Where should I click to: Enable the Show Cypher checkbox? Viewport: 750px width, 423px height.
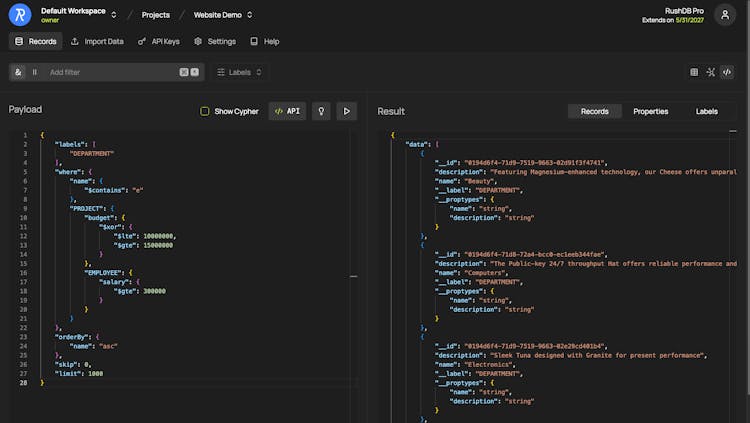(x=205, y=111)
